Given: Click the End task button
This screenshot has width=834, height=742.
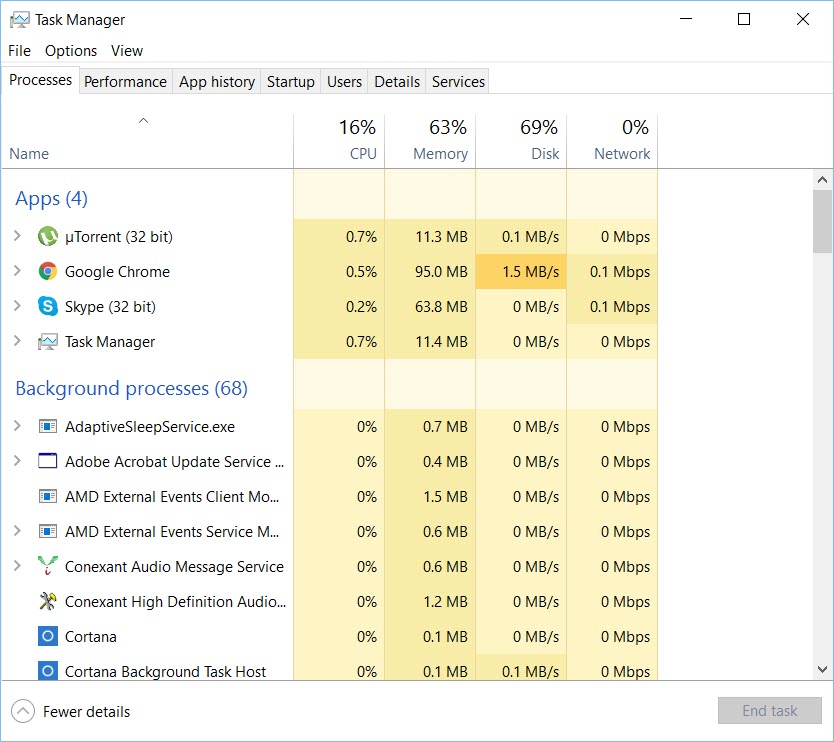Looking at the screenshot, I should click(x=769, y=710).
